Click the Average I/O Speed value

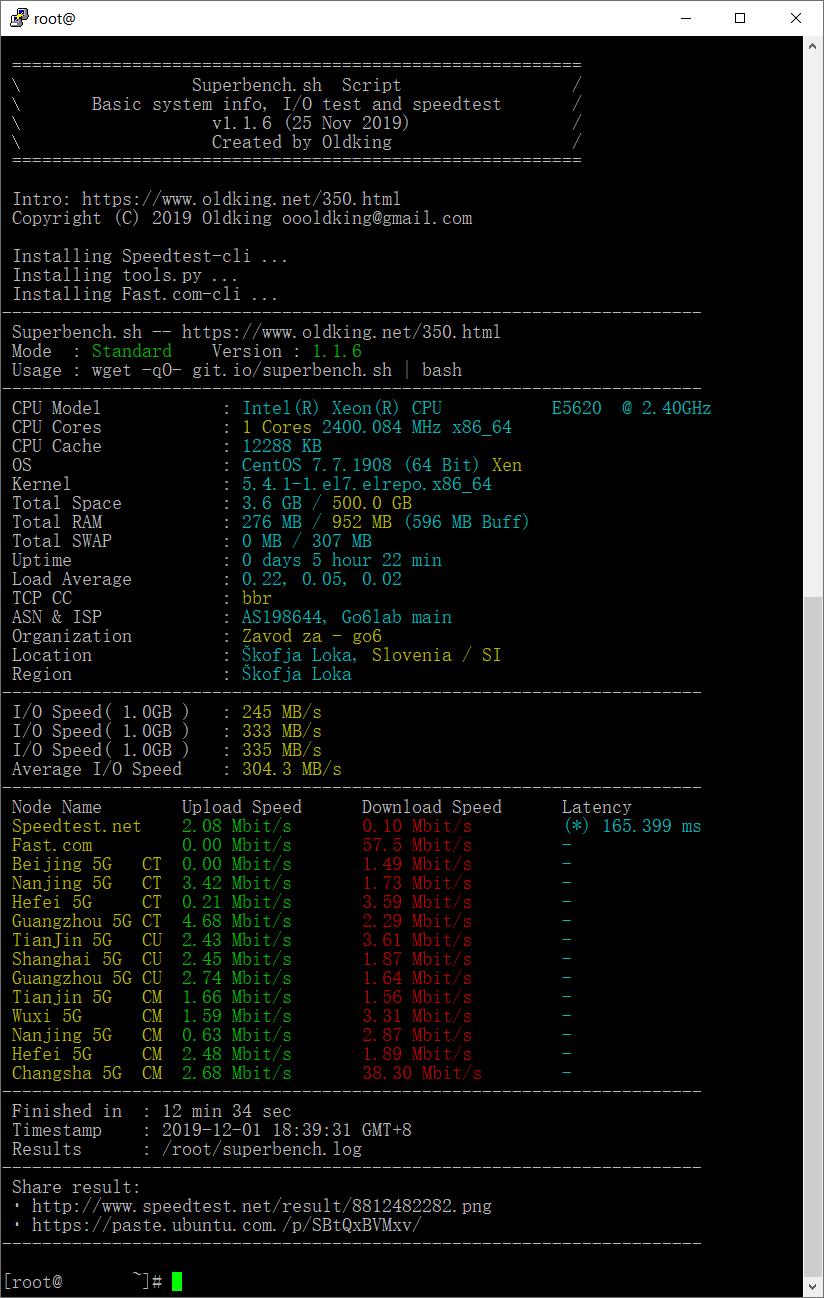click(291, 769)
